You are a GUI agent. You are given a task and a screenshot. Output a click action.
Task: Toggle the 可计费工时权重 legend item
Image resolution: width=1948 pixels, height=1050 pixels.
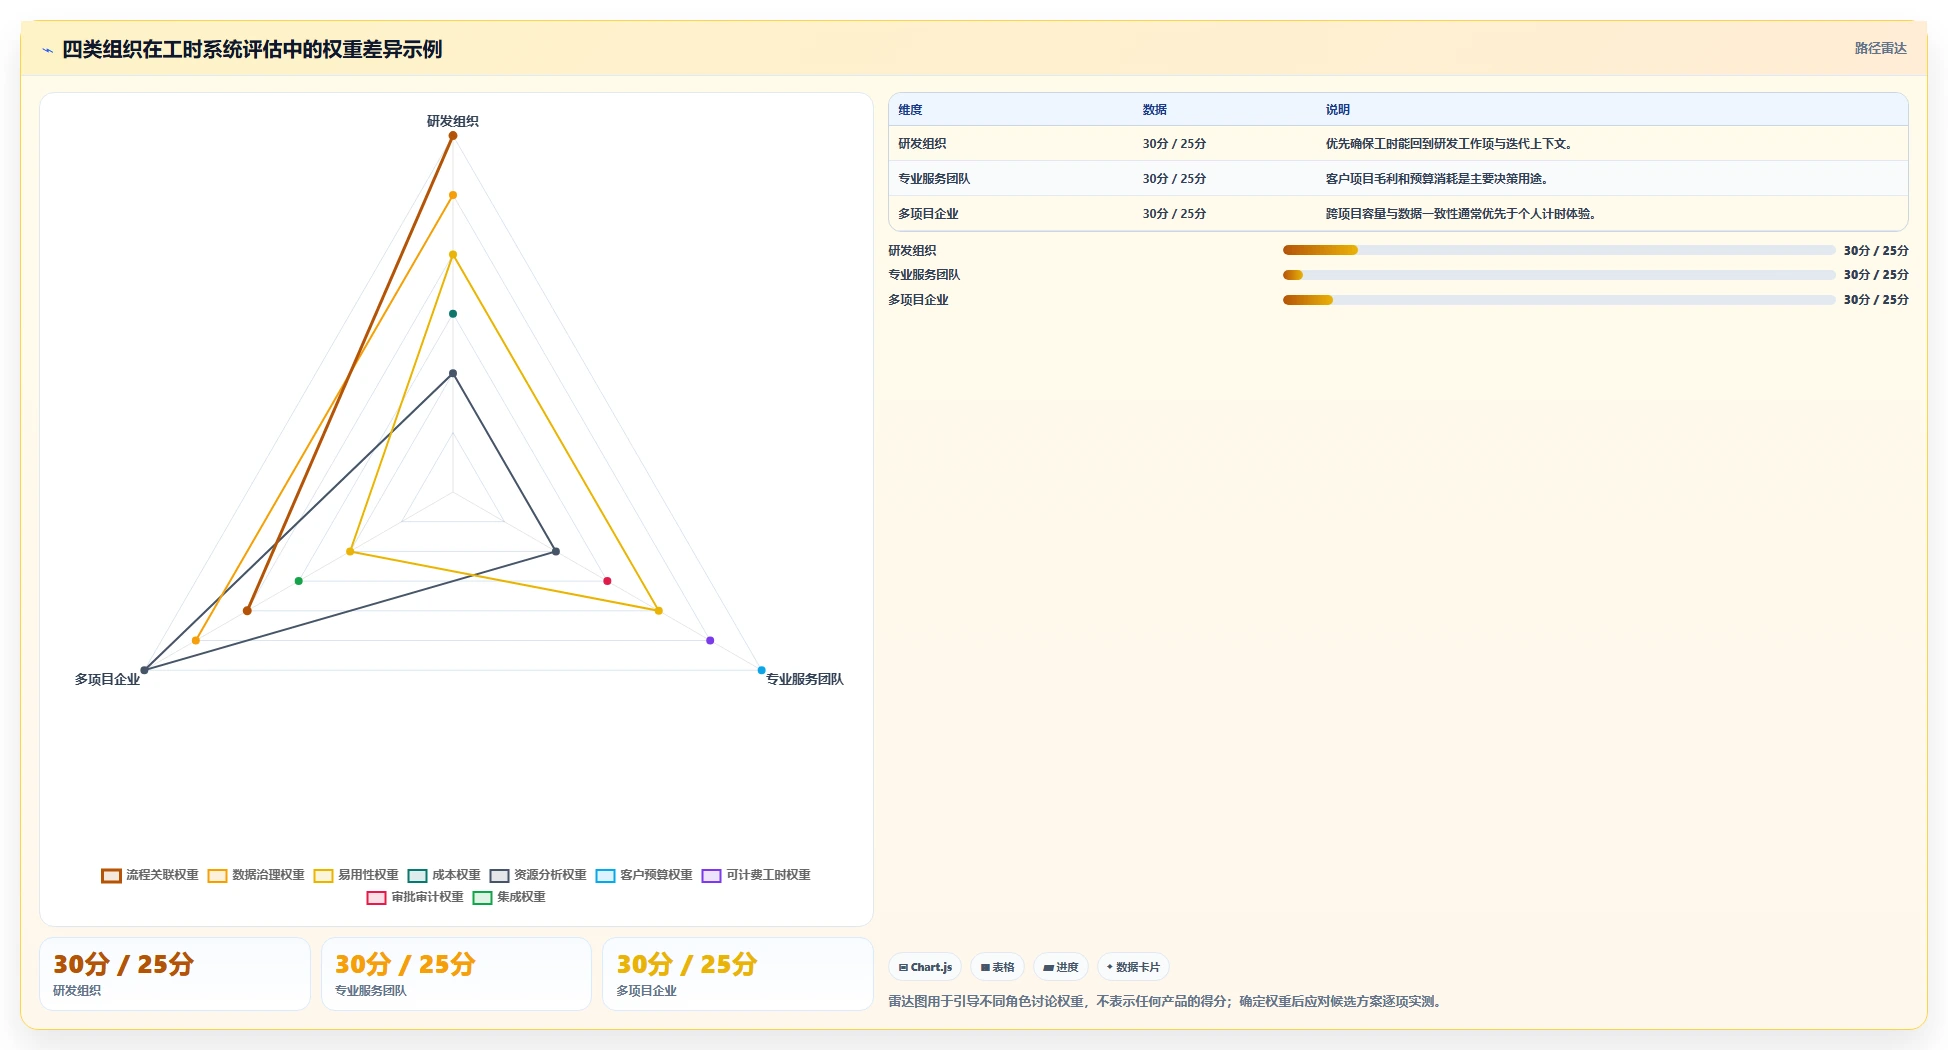756,875
